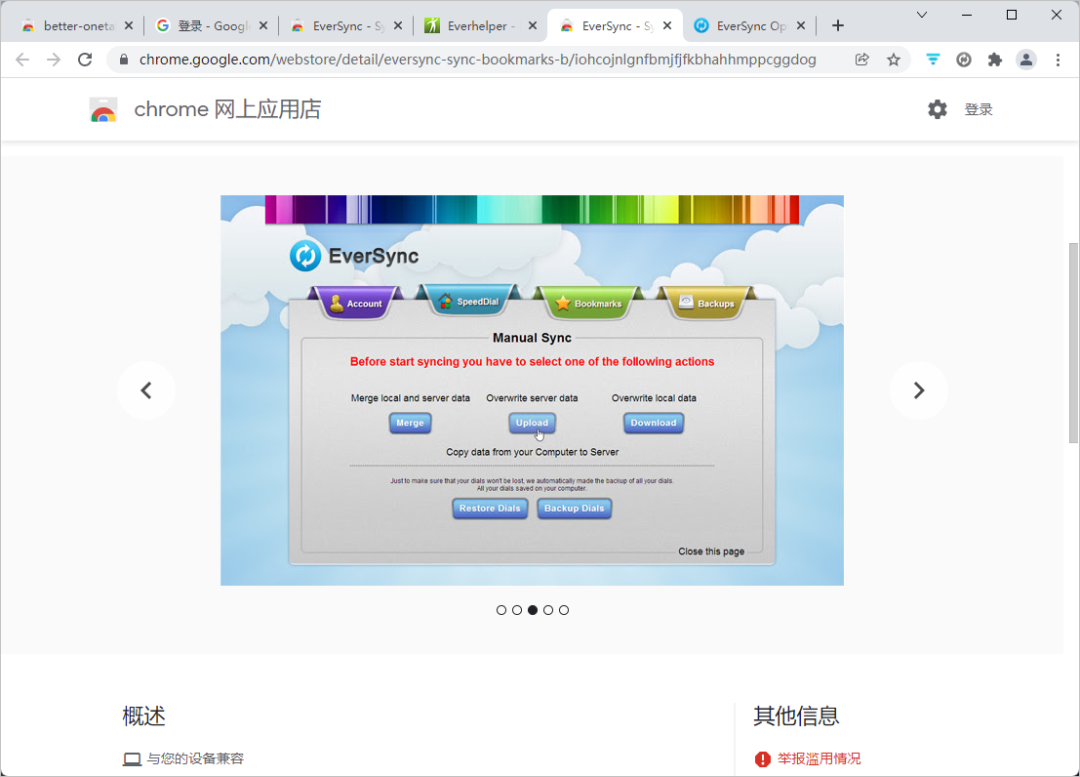Image resolution: width=1080 pixels, height=777 pixels.
Task: Select fifth carousel dot
Action: click(x=564, y=610)
